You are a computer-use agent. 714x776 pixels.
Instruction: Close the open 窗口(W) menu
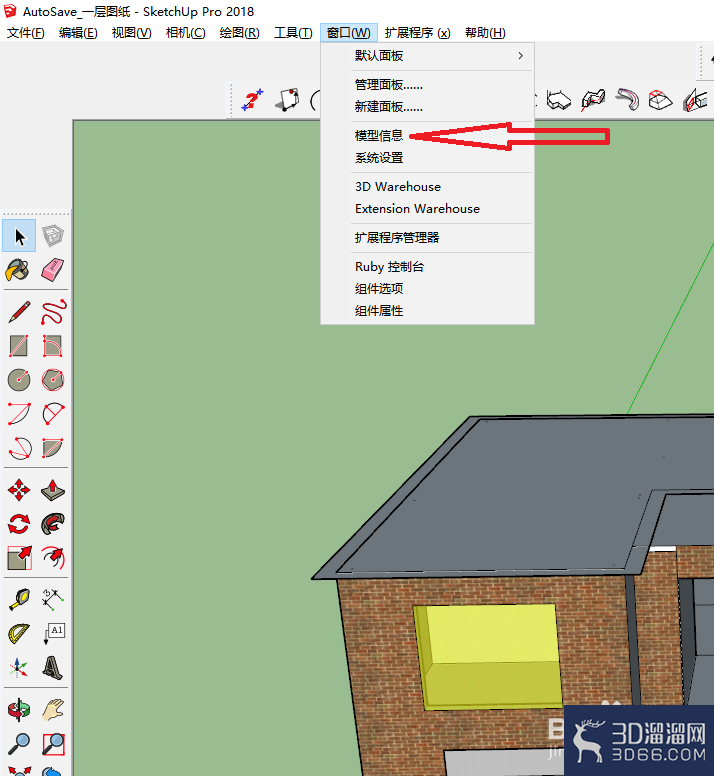click(349, 33)
